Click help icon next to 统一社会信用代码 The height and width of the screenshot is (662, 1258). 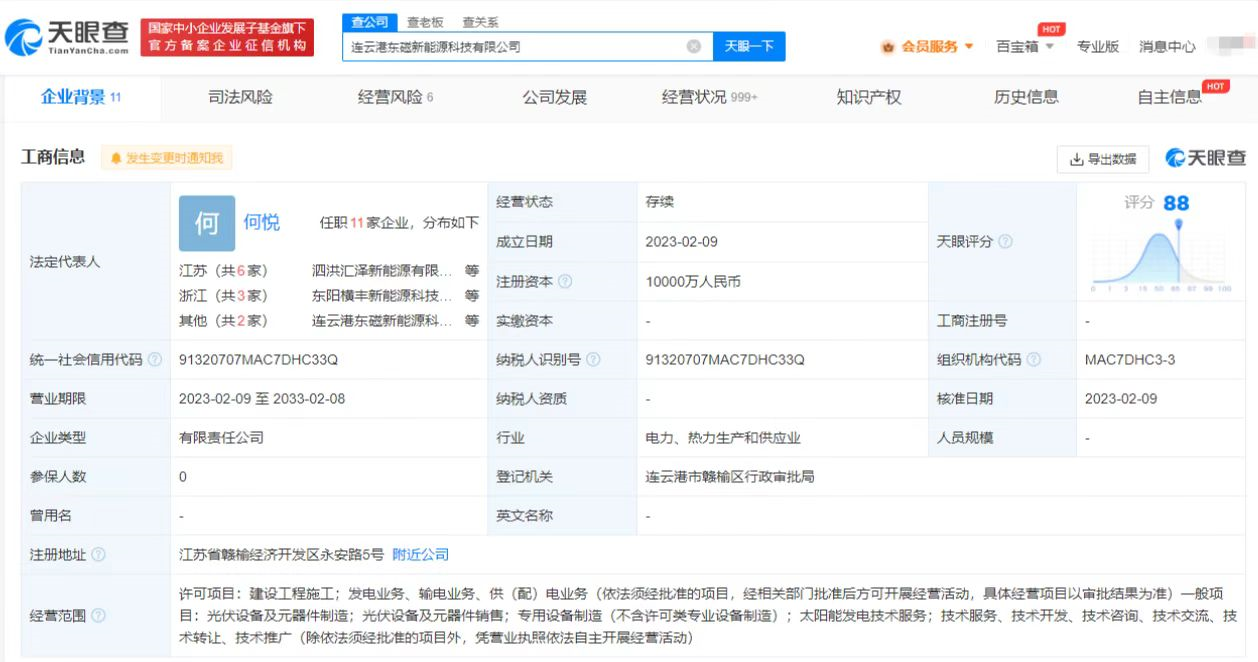pos(154,360)
